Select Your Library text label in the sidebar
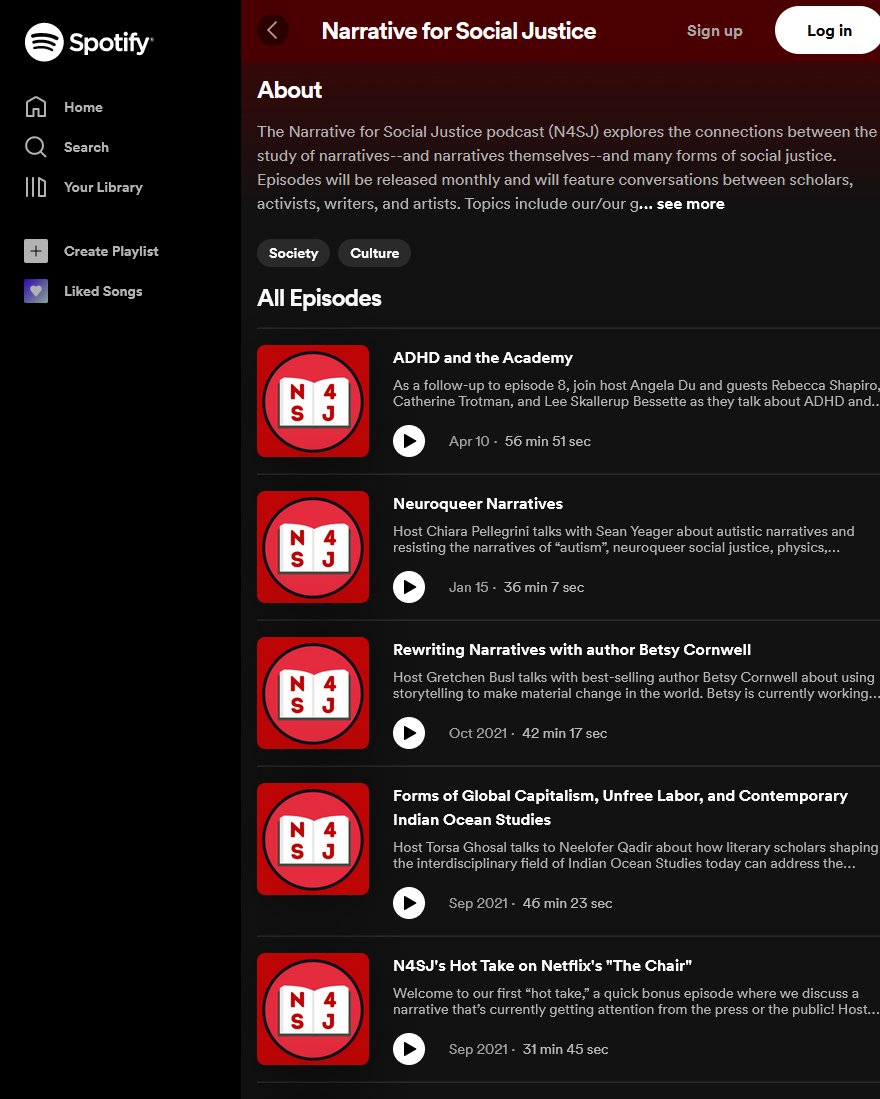This screenshot has width=880, height=1099. (x=103, y=187)
